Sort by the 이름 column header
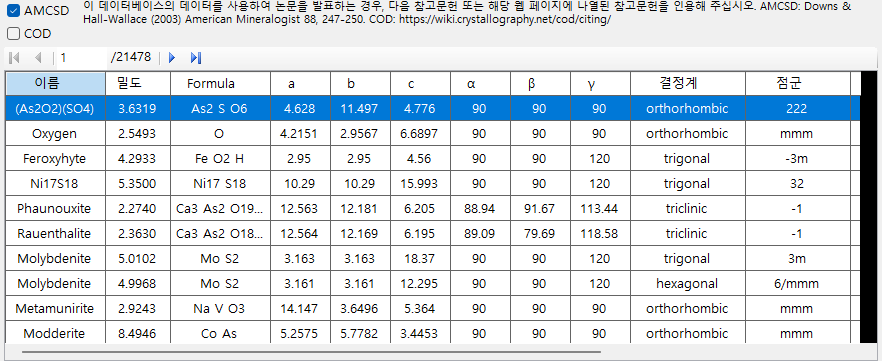The image size is (882, 361). click(56, 84)
